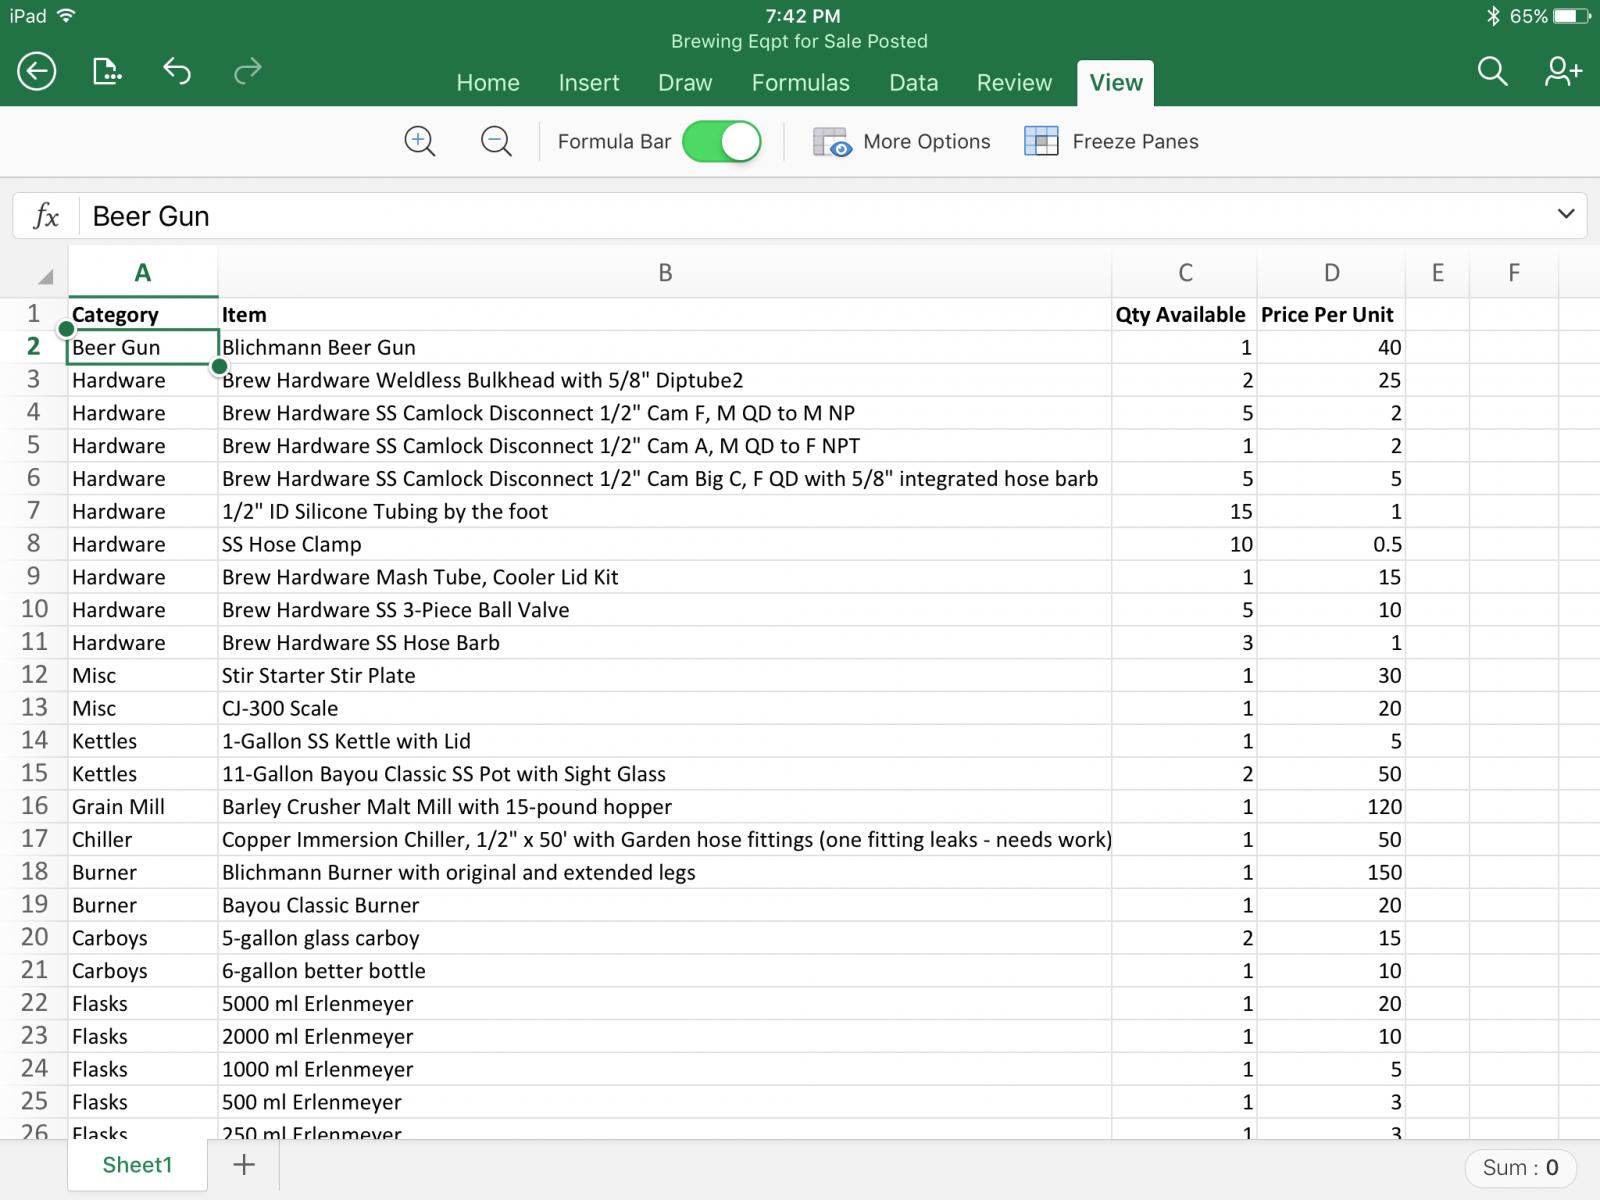Redo the last action
The height and width of the screenshot is (1200, 1600).
(247, 71)
